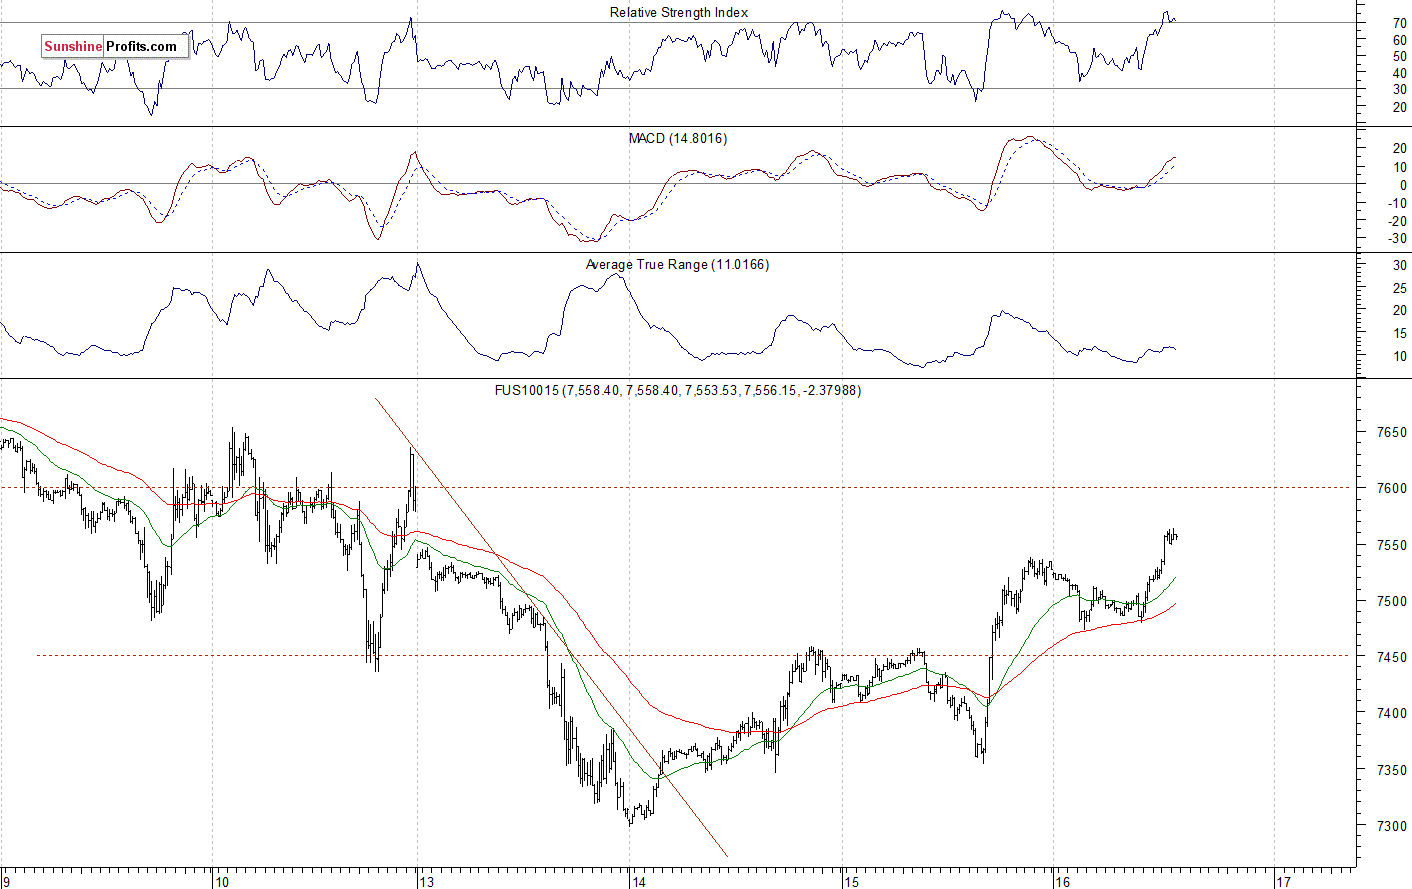This screenshot has width=1412, height=889.
Task: Select the Average True Range label
Action: [x=677, y=264]
